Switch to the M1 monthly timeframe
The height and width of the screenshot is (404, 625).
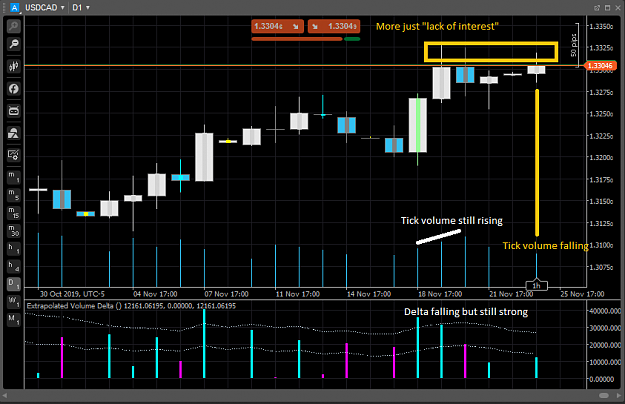click(14, 320)
